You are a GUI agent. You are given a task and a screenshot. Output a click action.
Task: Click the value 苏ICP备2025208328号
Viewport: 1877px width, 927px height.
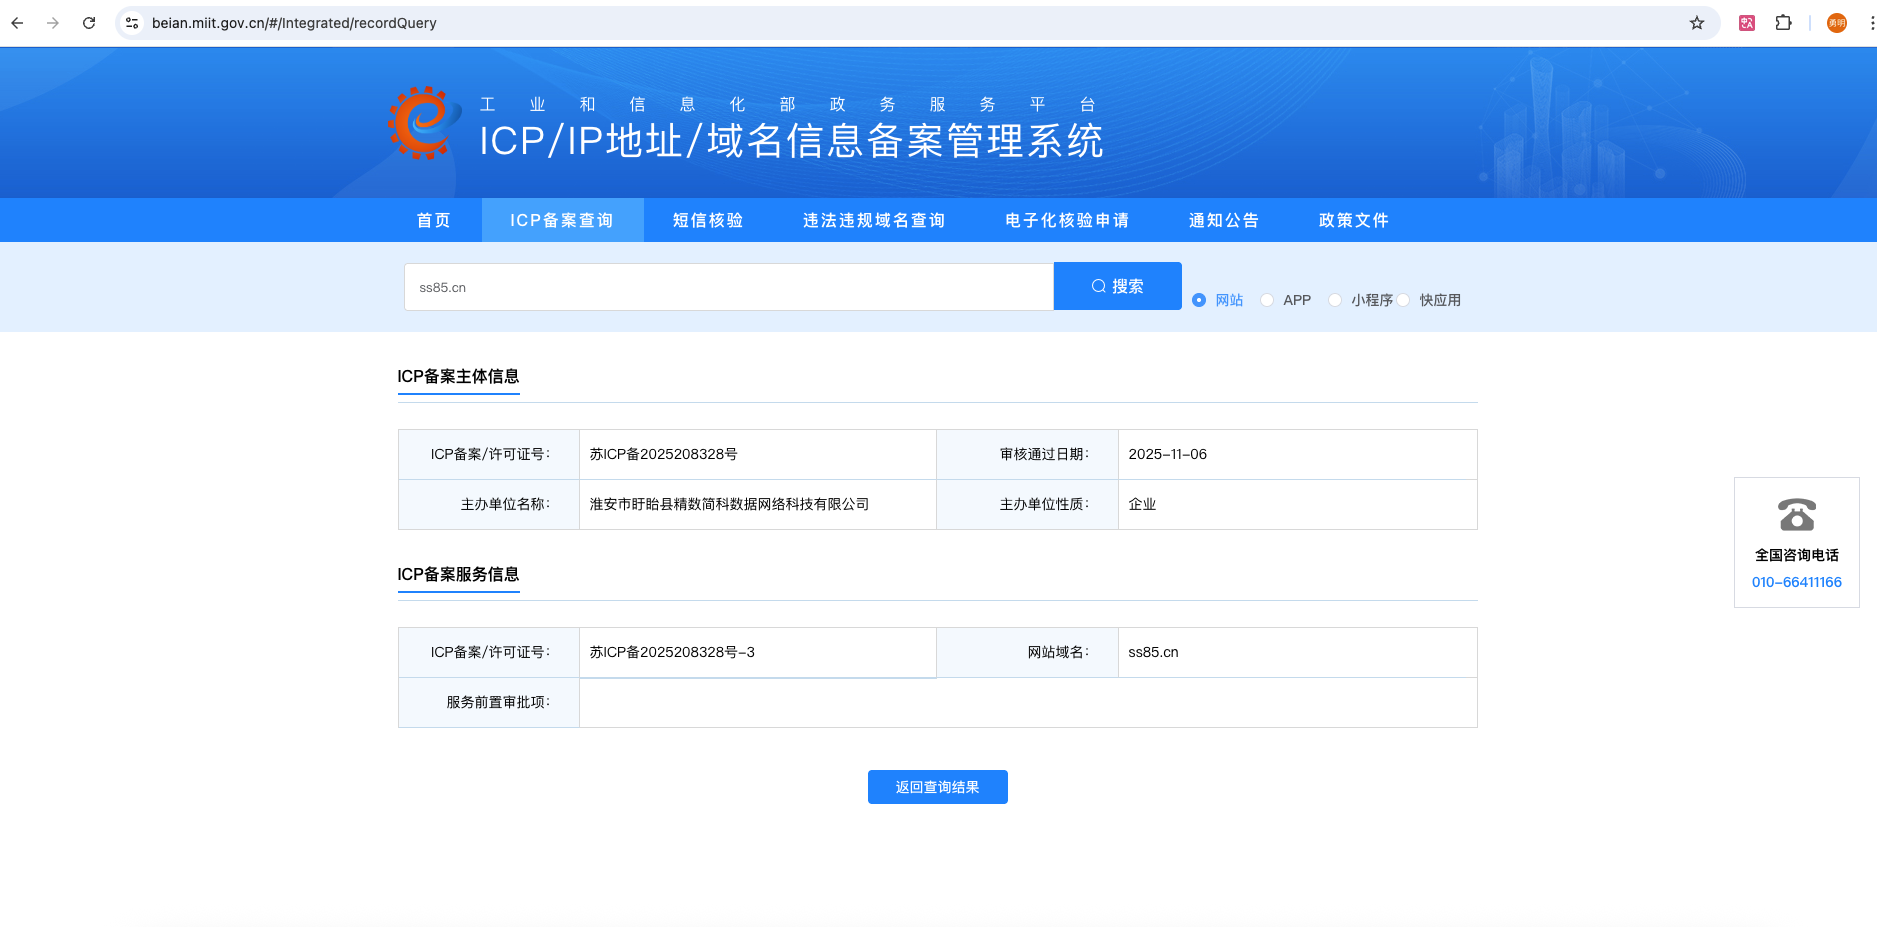[x=664, y=454]
